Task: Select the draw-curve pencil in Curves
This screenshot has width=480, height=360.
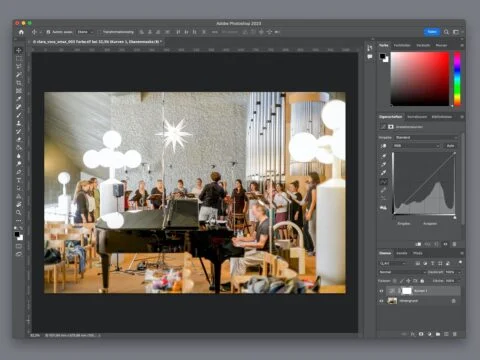Action: pos(384,190)
